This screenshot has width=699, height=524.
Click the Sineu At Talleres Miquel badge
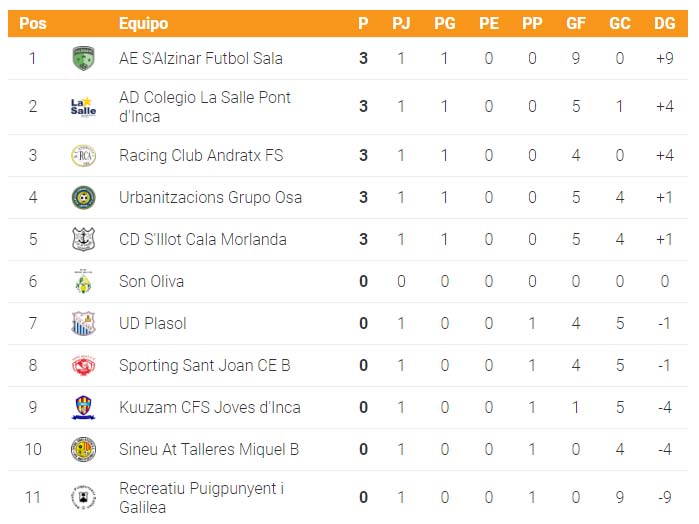(83, 450)
